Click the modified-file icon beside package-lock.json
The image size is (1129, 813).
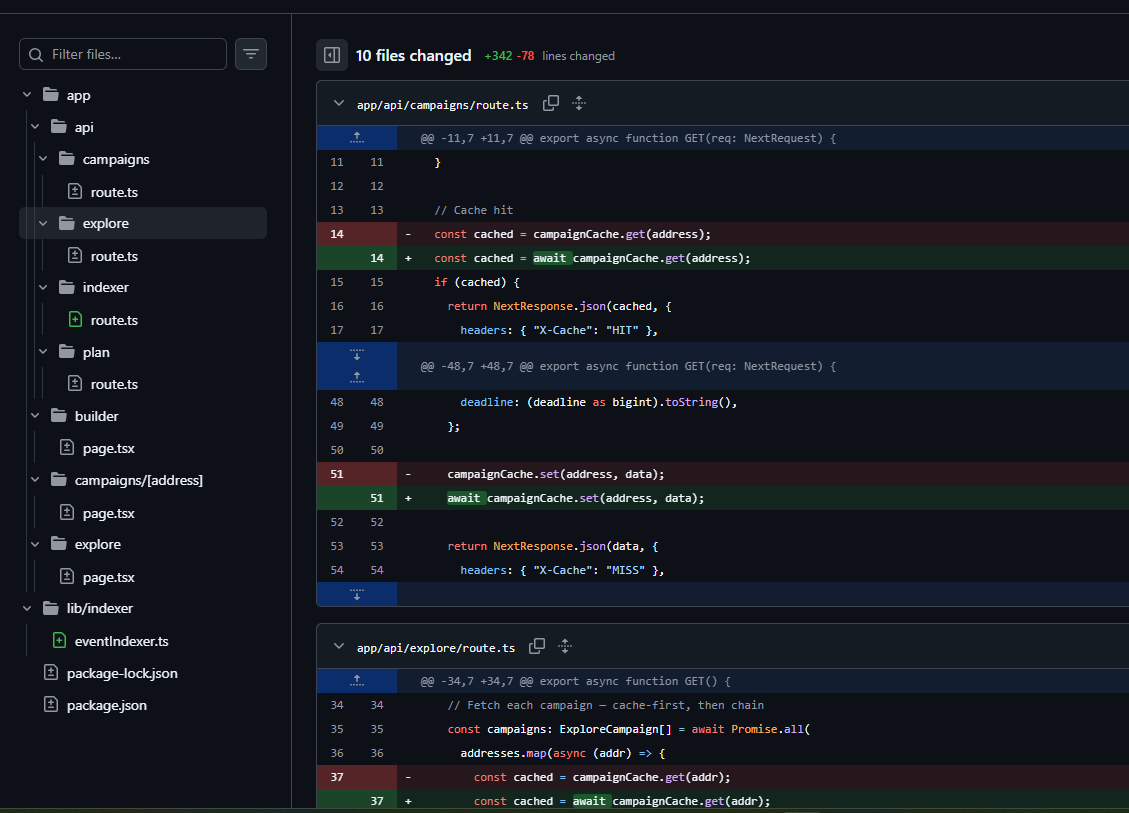pos(50,673)
